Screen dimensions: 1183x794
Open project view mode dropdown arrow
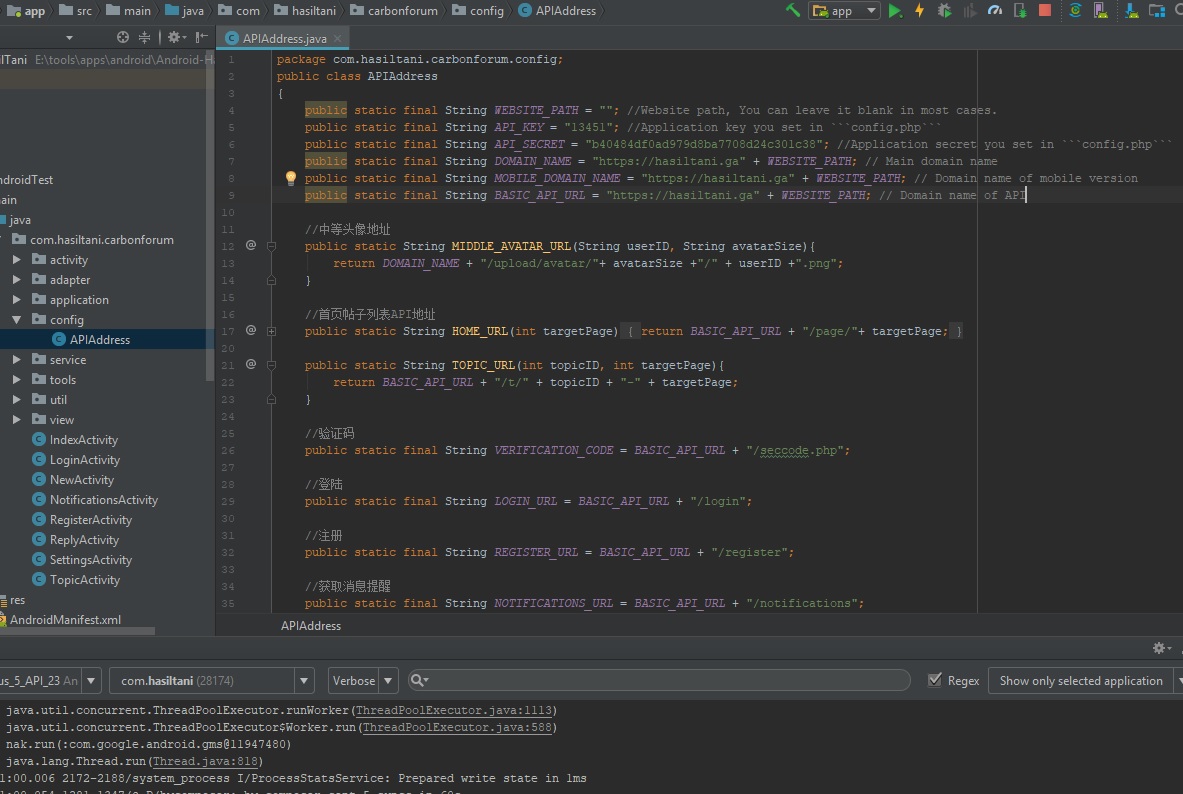point(69,38)
